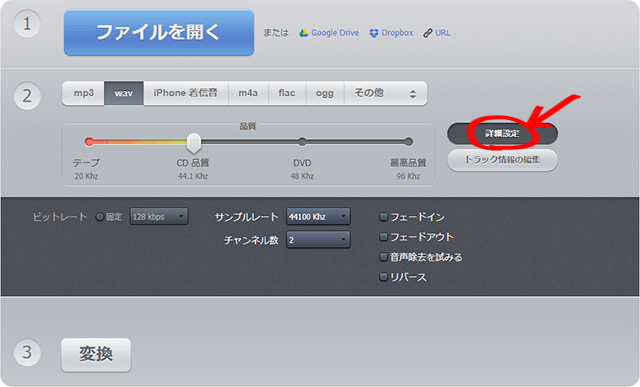The height and width of the screenshot is (387, 640).
Task: Click the 詳細設定 button
Action: pyautogui.click(x=502, y=134)
